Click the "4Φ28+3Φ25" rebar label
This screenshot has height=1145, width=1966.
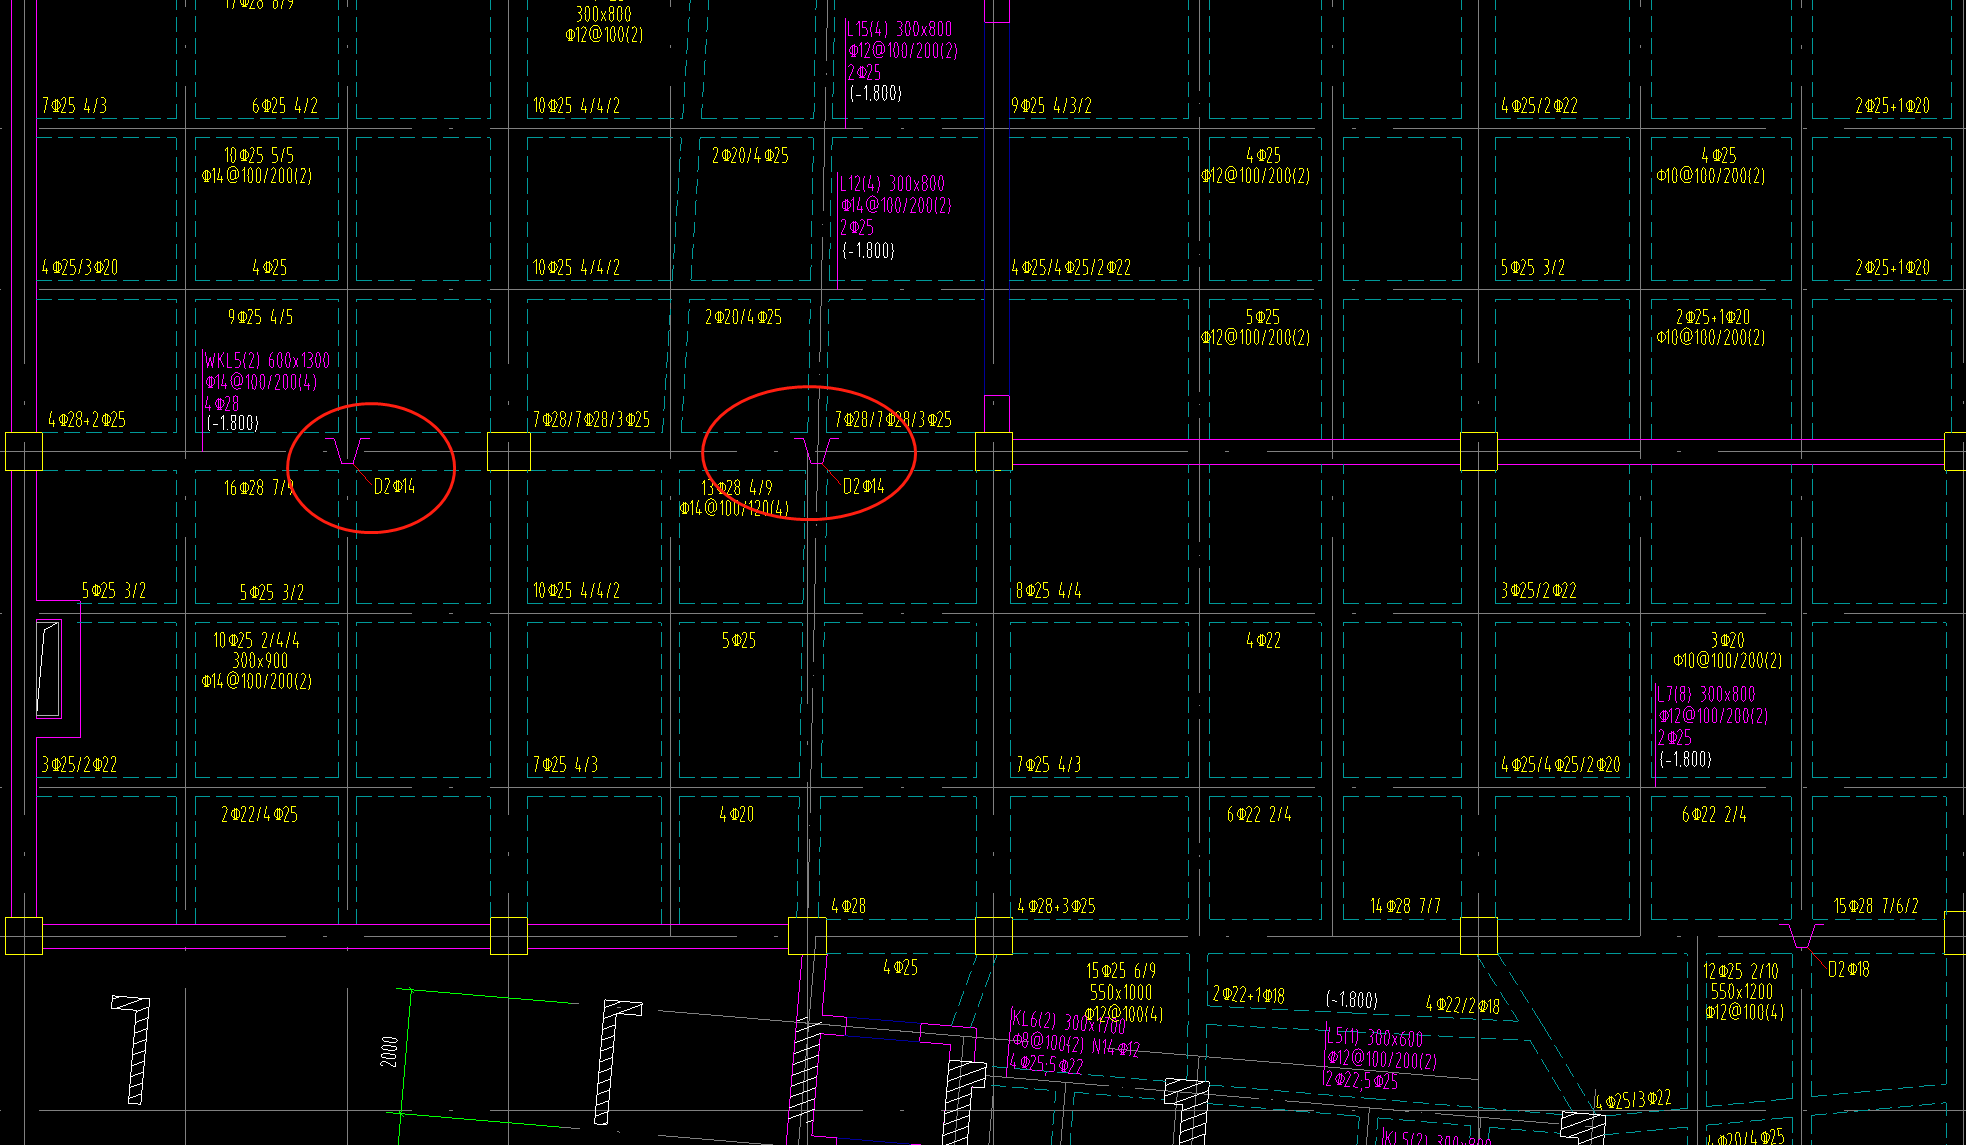point(1056,907)
